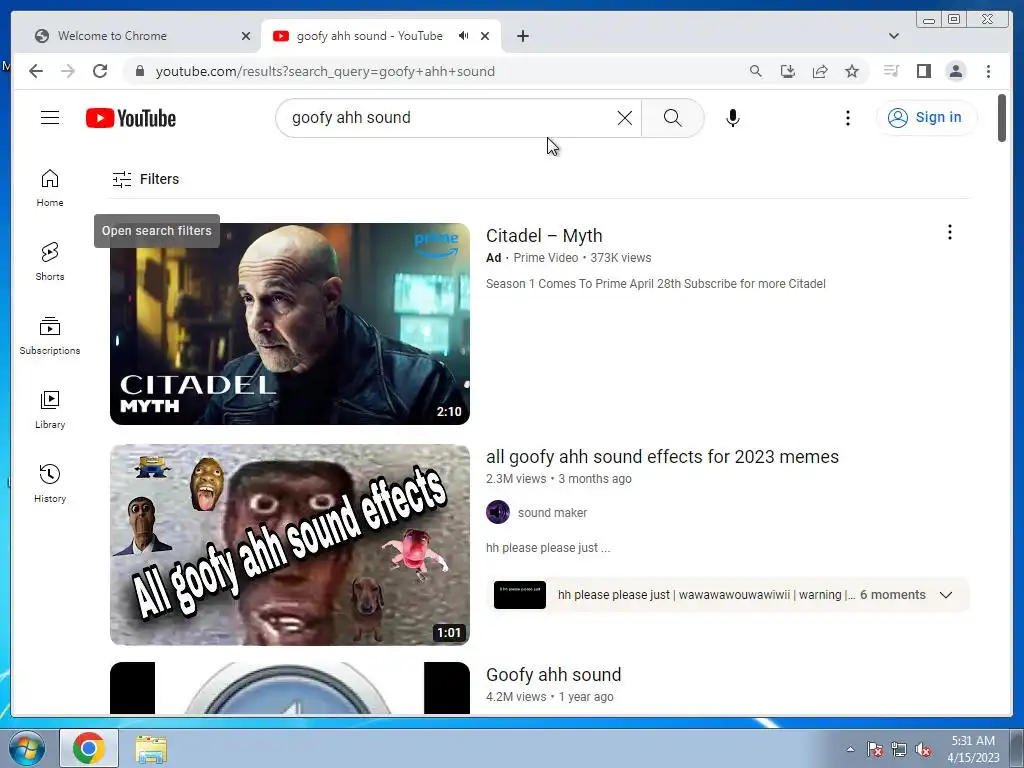Go back with the browser back arrow
This screenshot has width=1024, height=768.
pyautogui.click(x=36, y=71)
